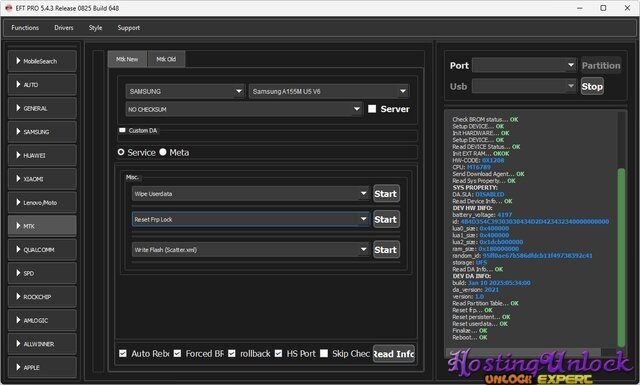Enable the Skip Check checkbox
The height and width of the screenshot is (385, 640).
pos(324,353)
